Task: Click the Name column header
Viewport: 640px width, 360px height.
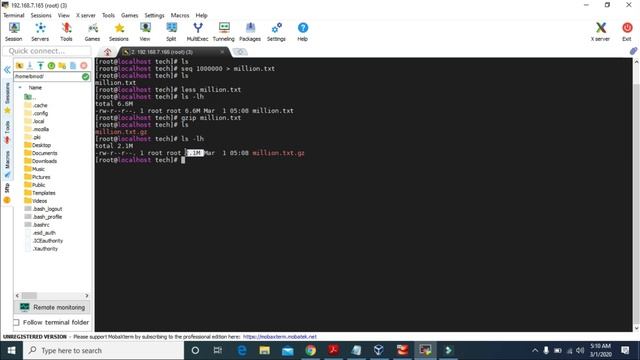Action: coord(35,87)
